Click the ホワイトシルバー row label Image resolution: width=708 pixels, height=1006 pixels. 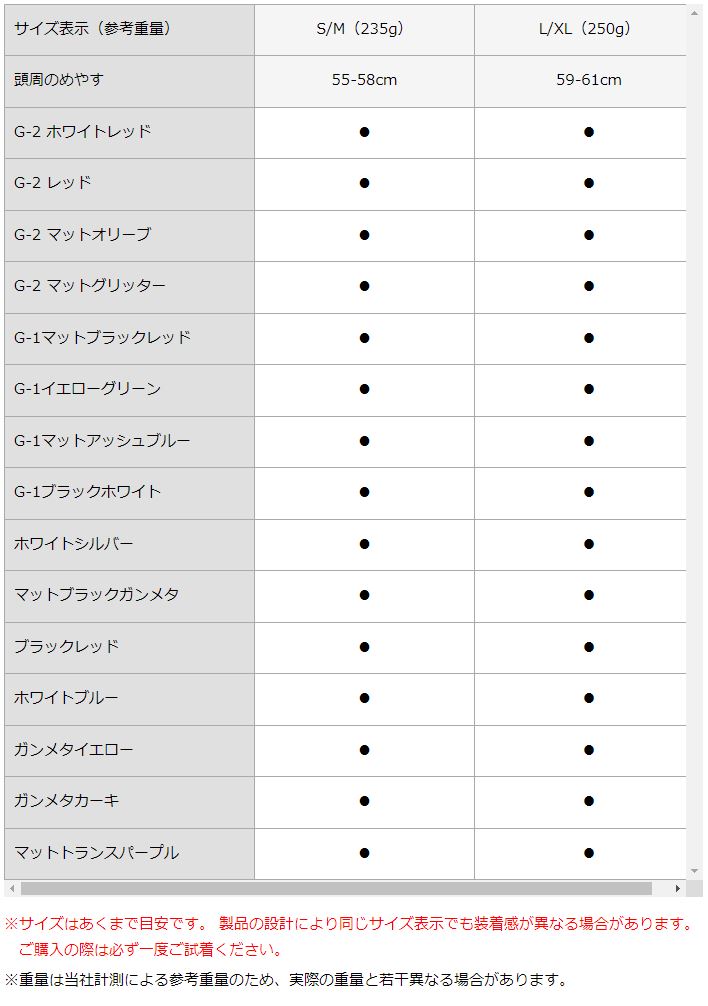pos(130,544)
